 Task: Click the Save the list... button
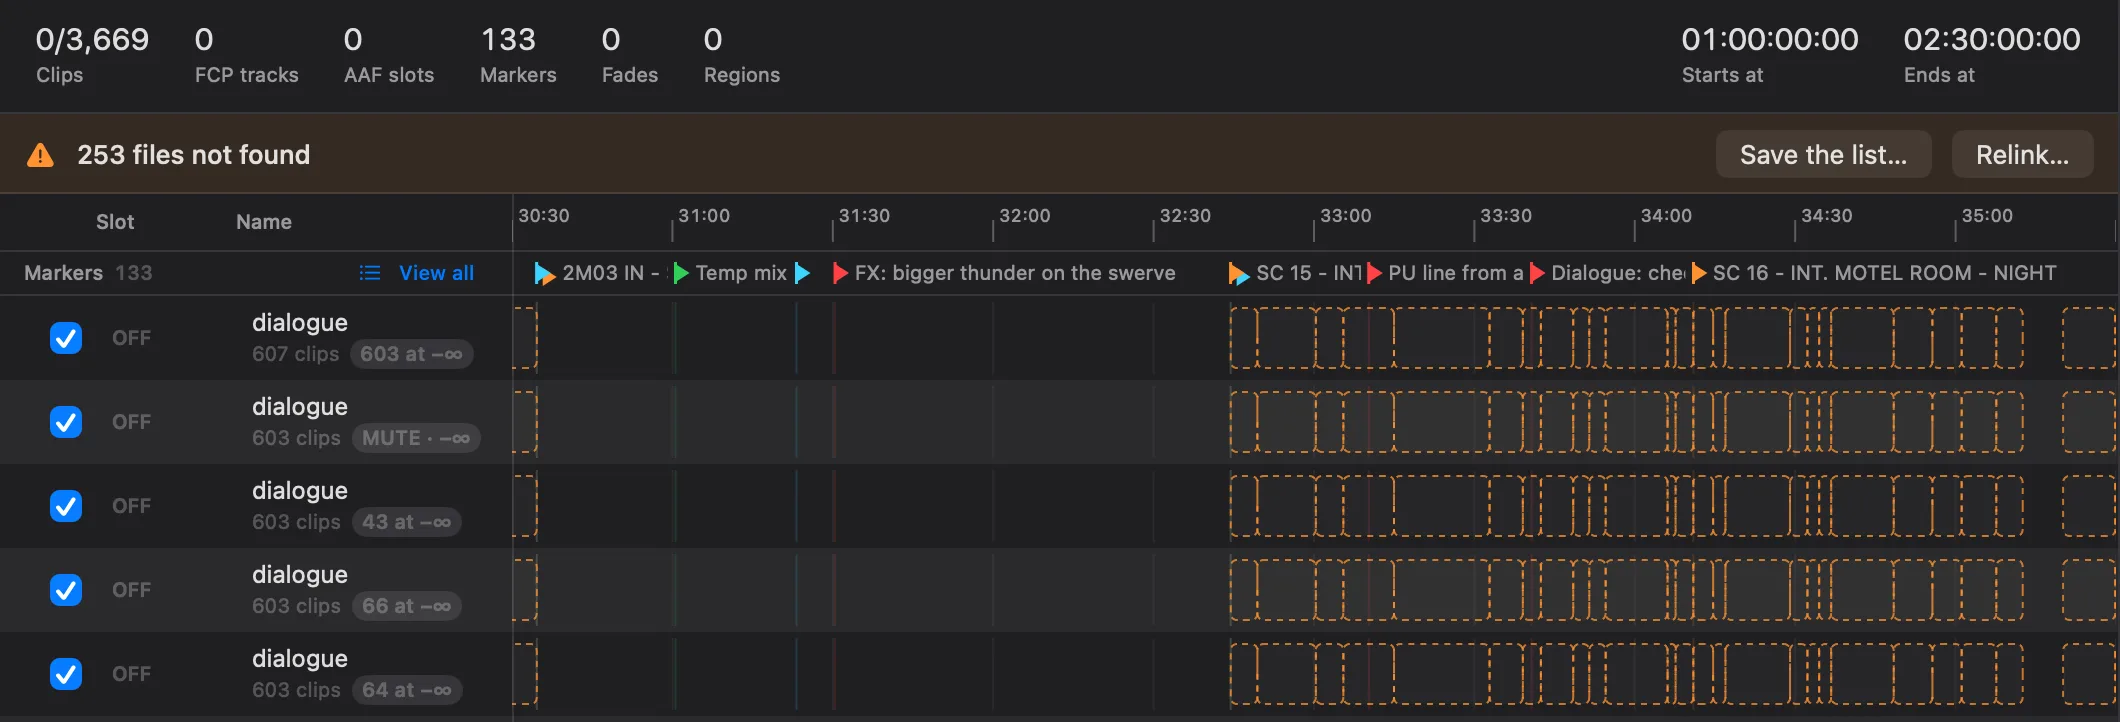click(x=1823, y=155)
